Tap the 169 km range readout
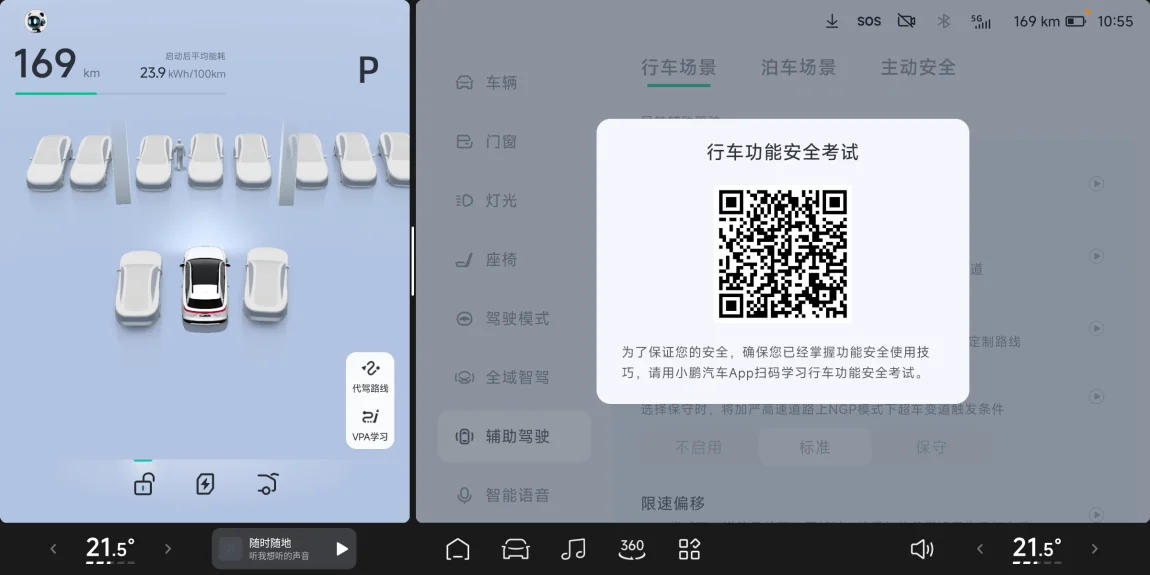The width and height of the screenshot is (1150, 575). [x=57, y=64]
